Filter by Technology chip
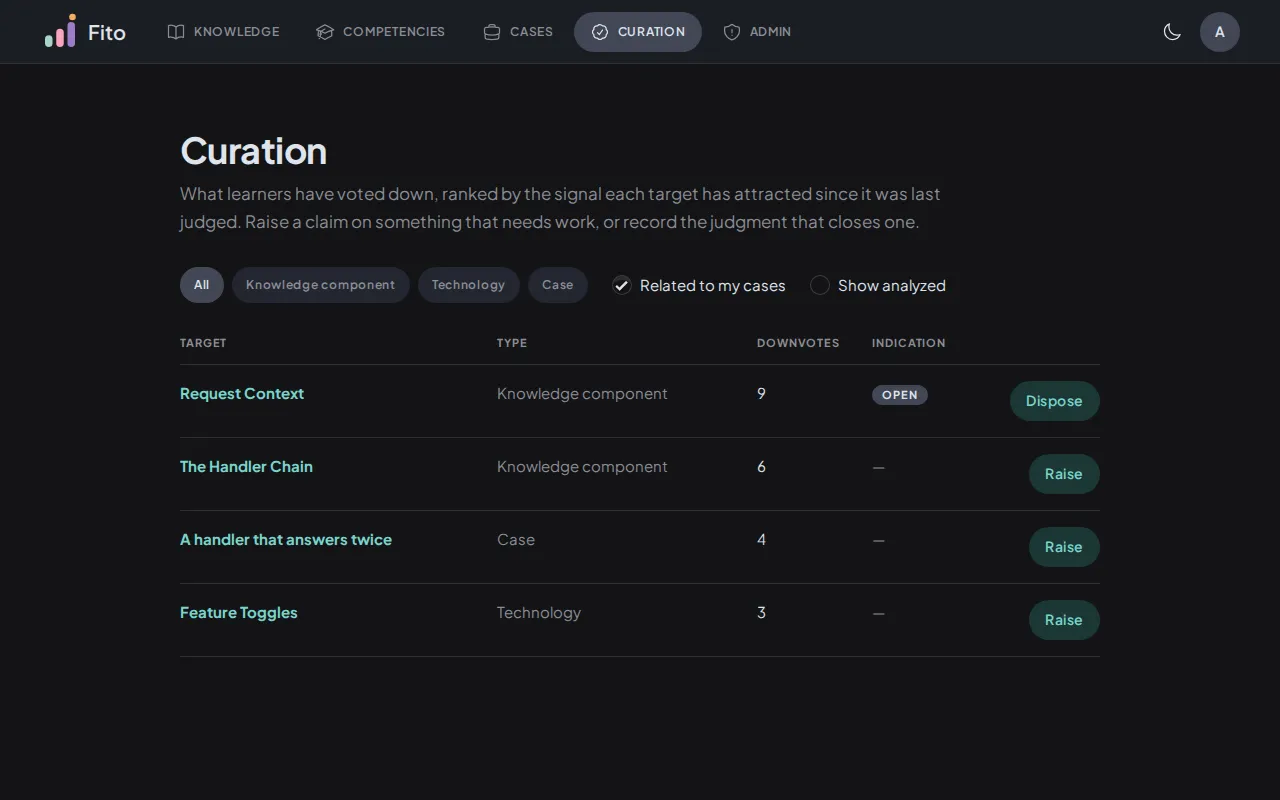 469,285
